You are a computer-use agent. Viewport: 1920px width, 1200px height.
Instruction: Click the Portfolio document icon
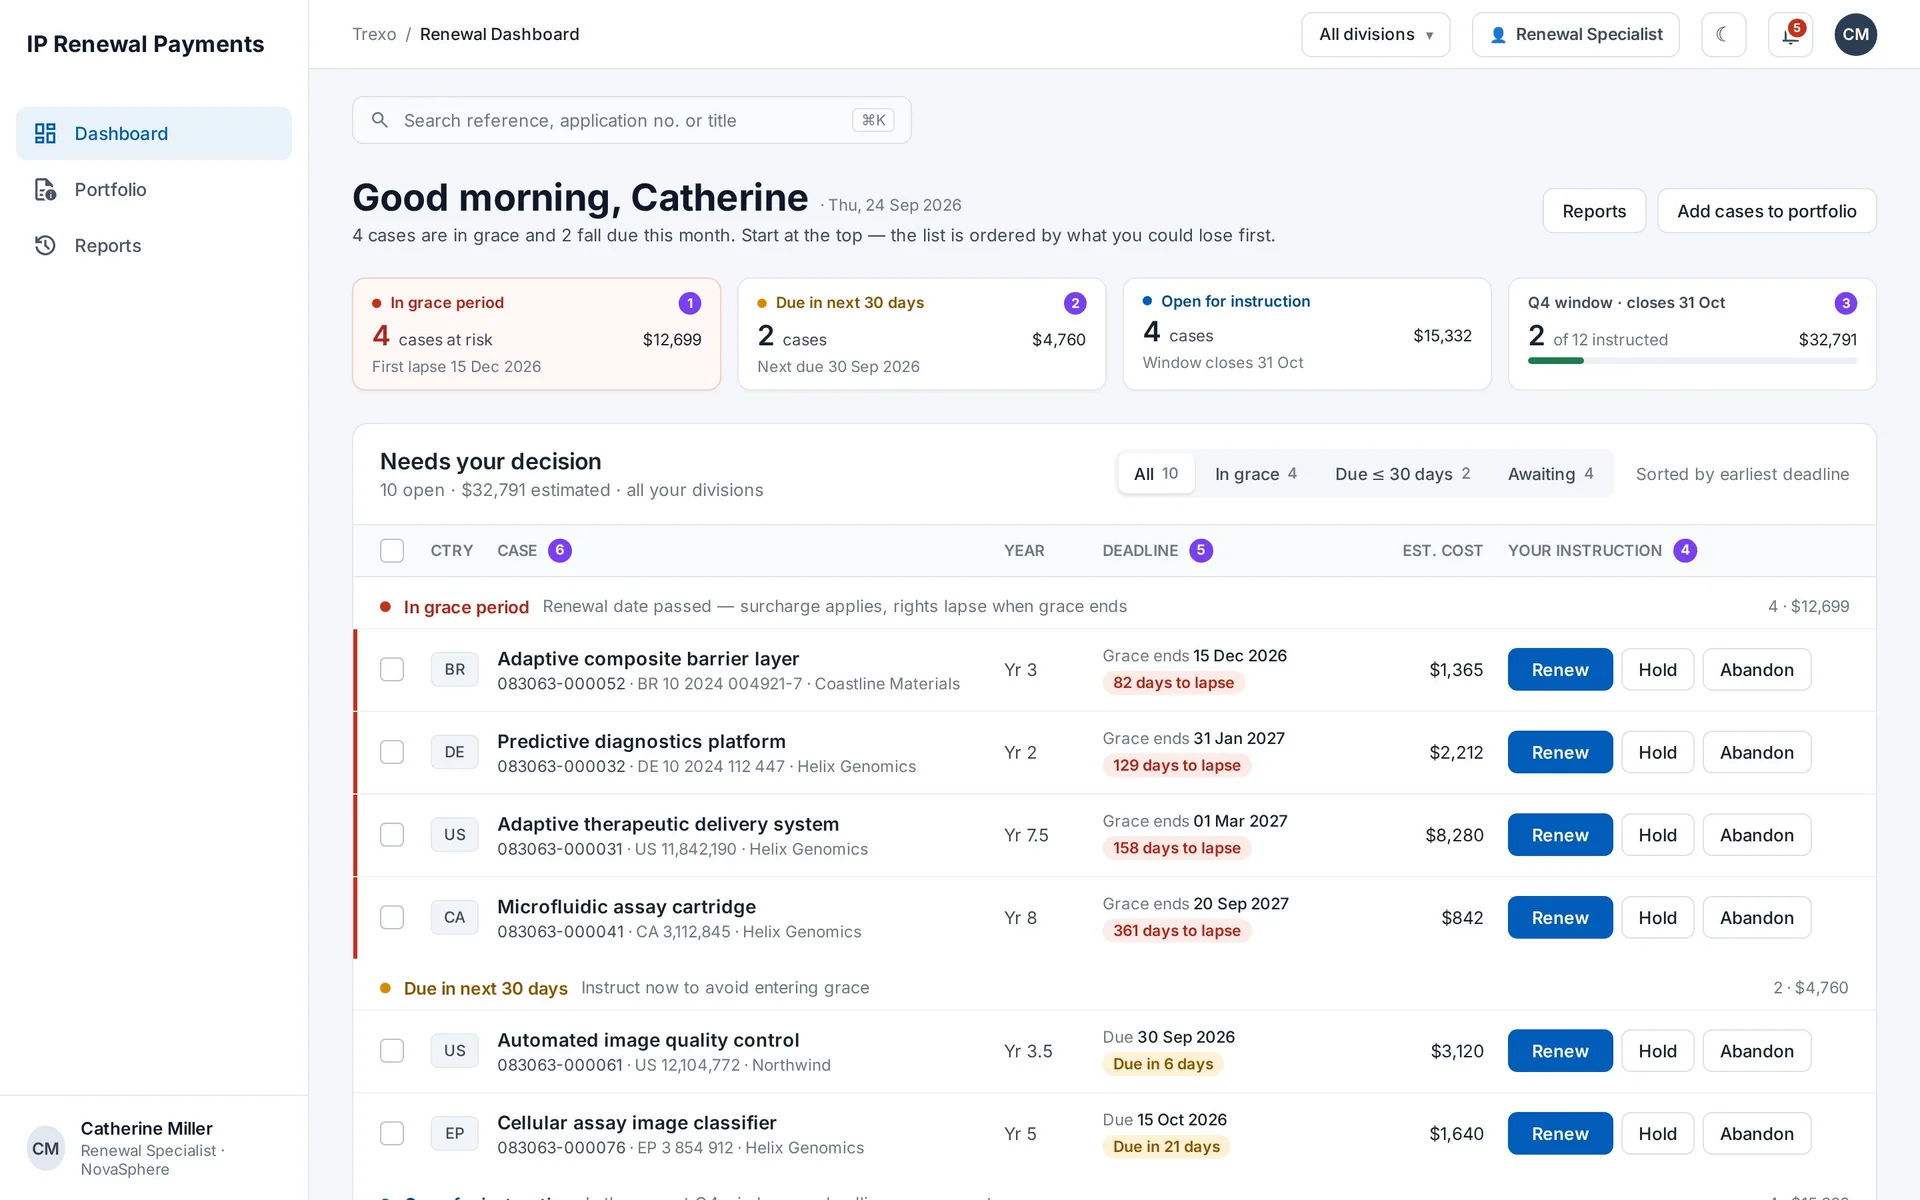pyautogui.click(x=45, y=189)
